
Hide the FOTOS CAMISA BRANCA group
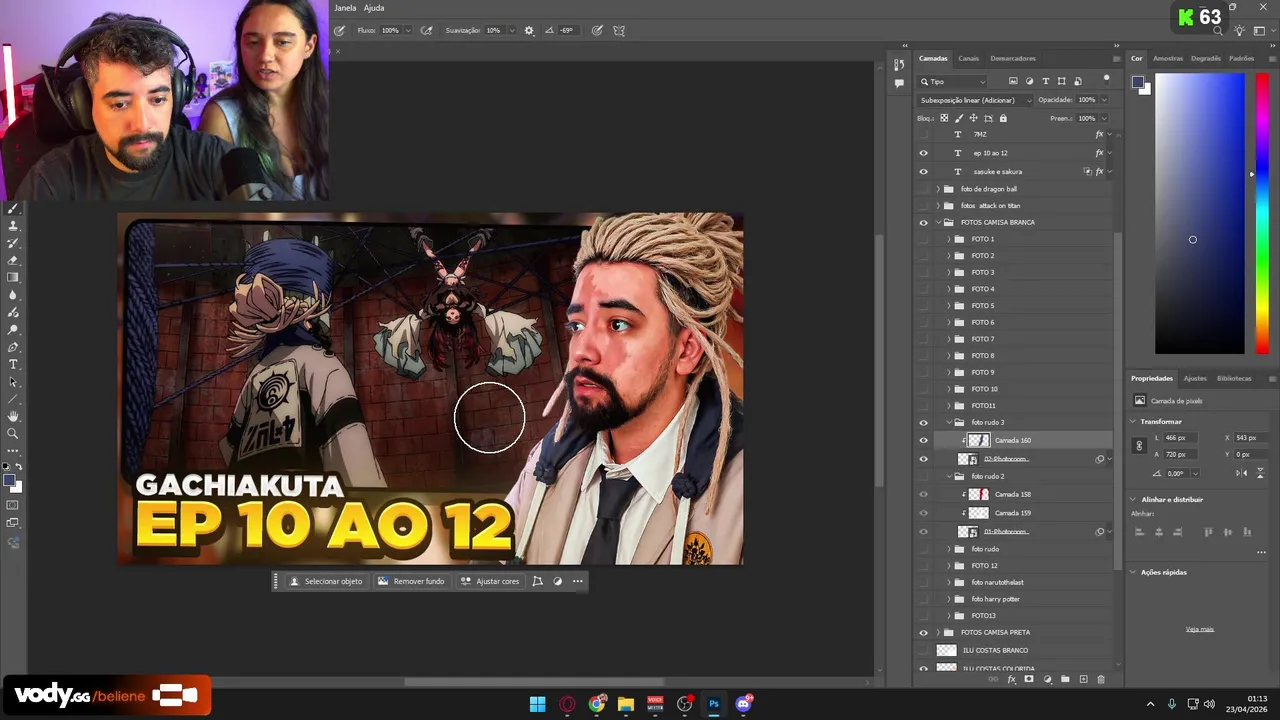(923, 222)
